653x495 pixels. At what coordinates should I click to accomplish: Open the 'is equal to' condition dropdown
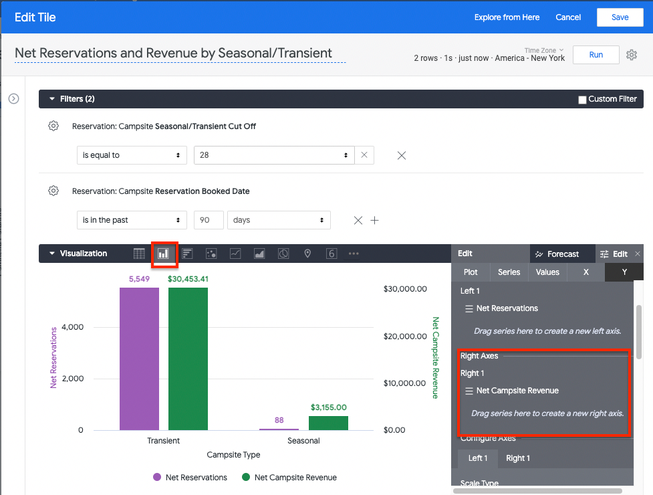(x=132, y=155)
